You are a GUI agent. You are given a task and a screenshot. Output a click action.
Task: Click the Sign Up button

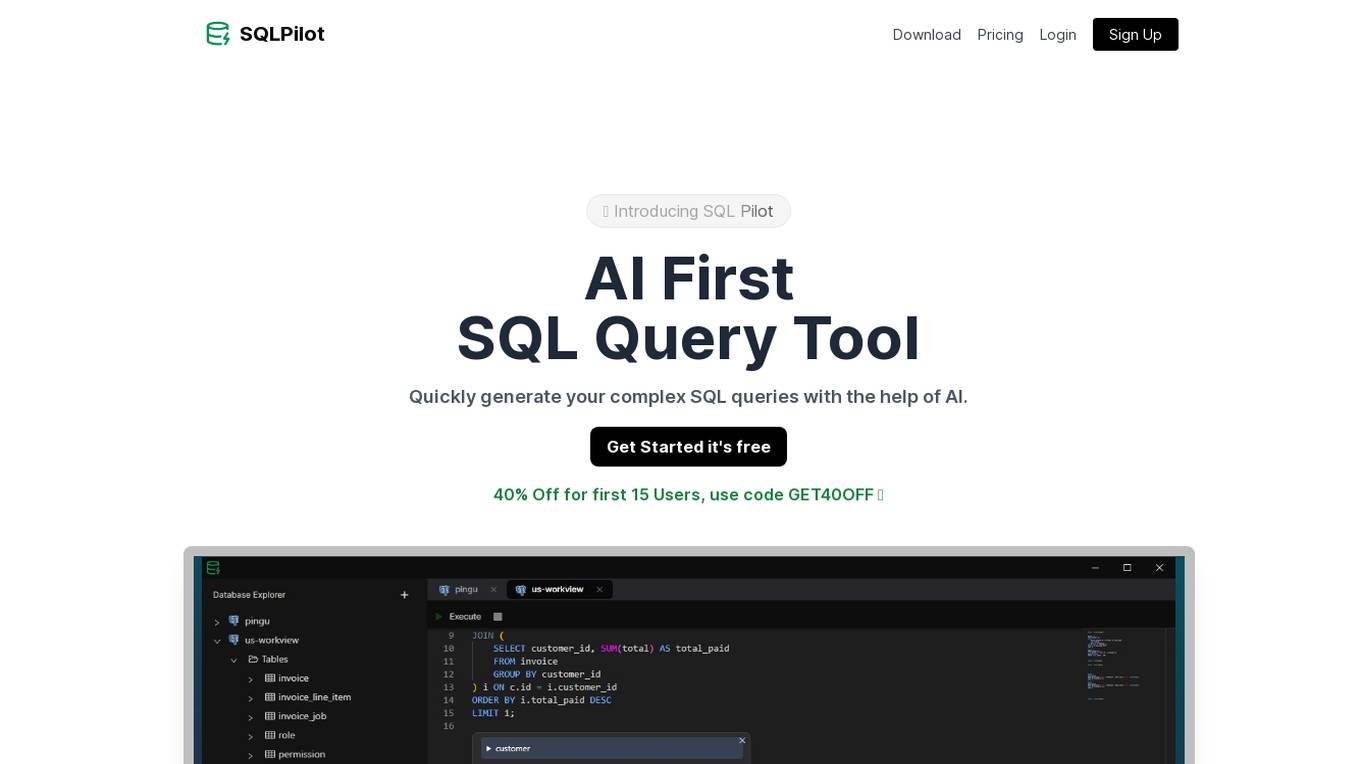pyautogui.click(x=1135, y=34)
